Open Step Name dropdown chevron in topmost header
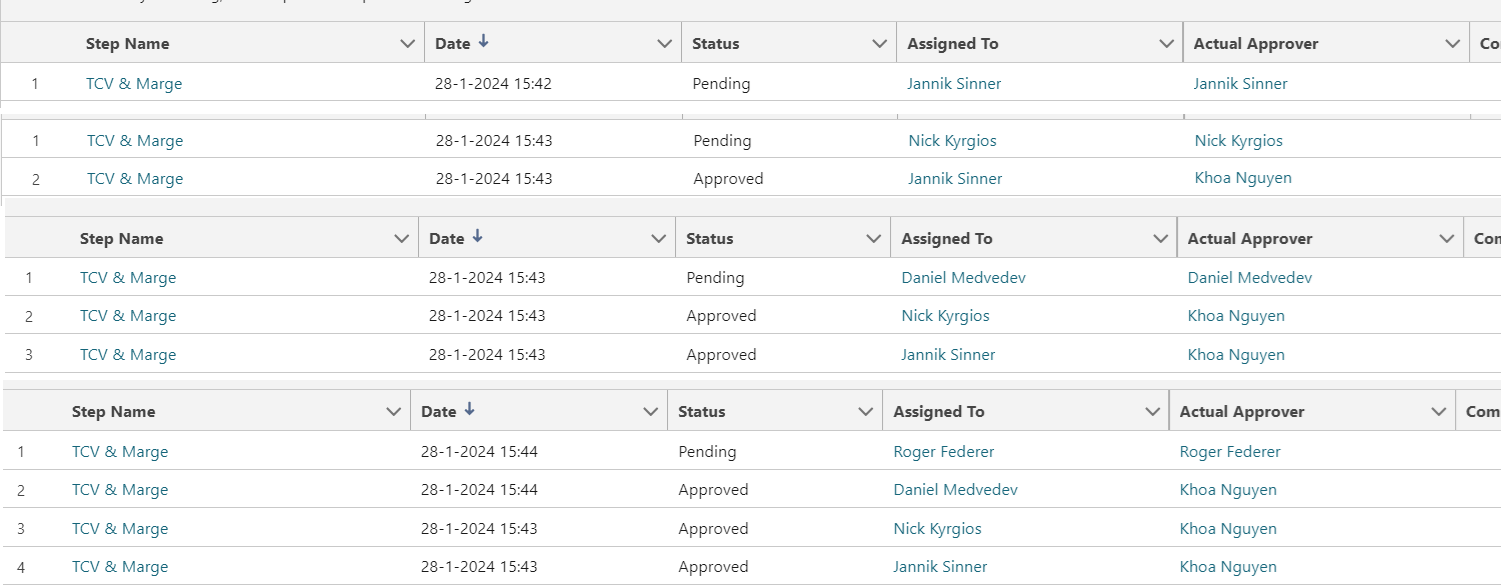This screenshot has height=585, width=1501. pos(407,44)
